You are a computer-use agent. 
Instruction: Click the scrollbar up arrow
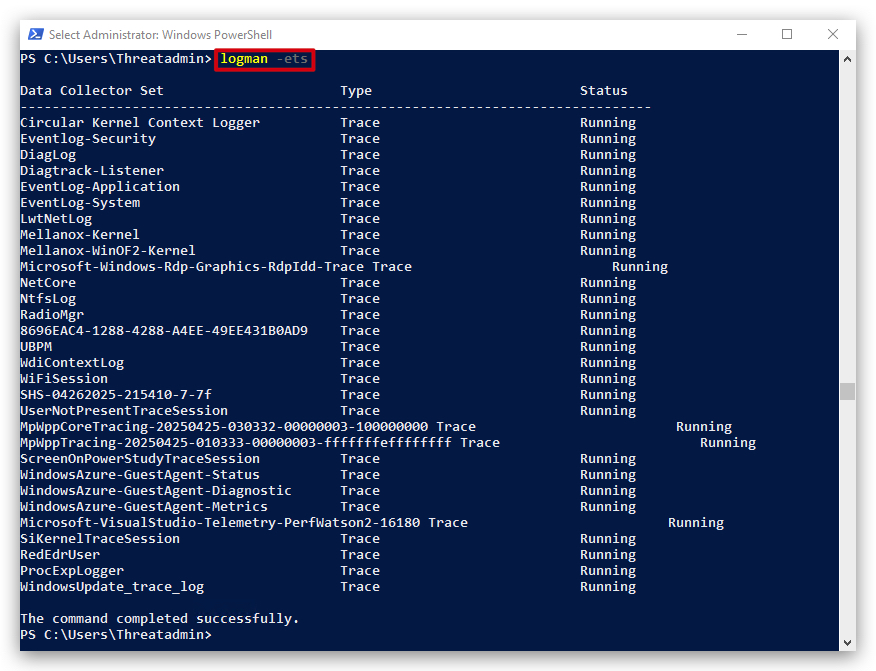(848, 59)
